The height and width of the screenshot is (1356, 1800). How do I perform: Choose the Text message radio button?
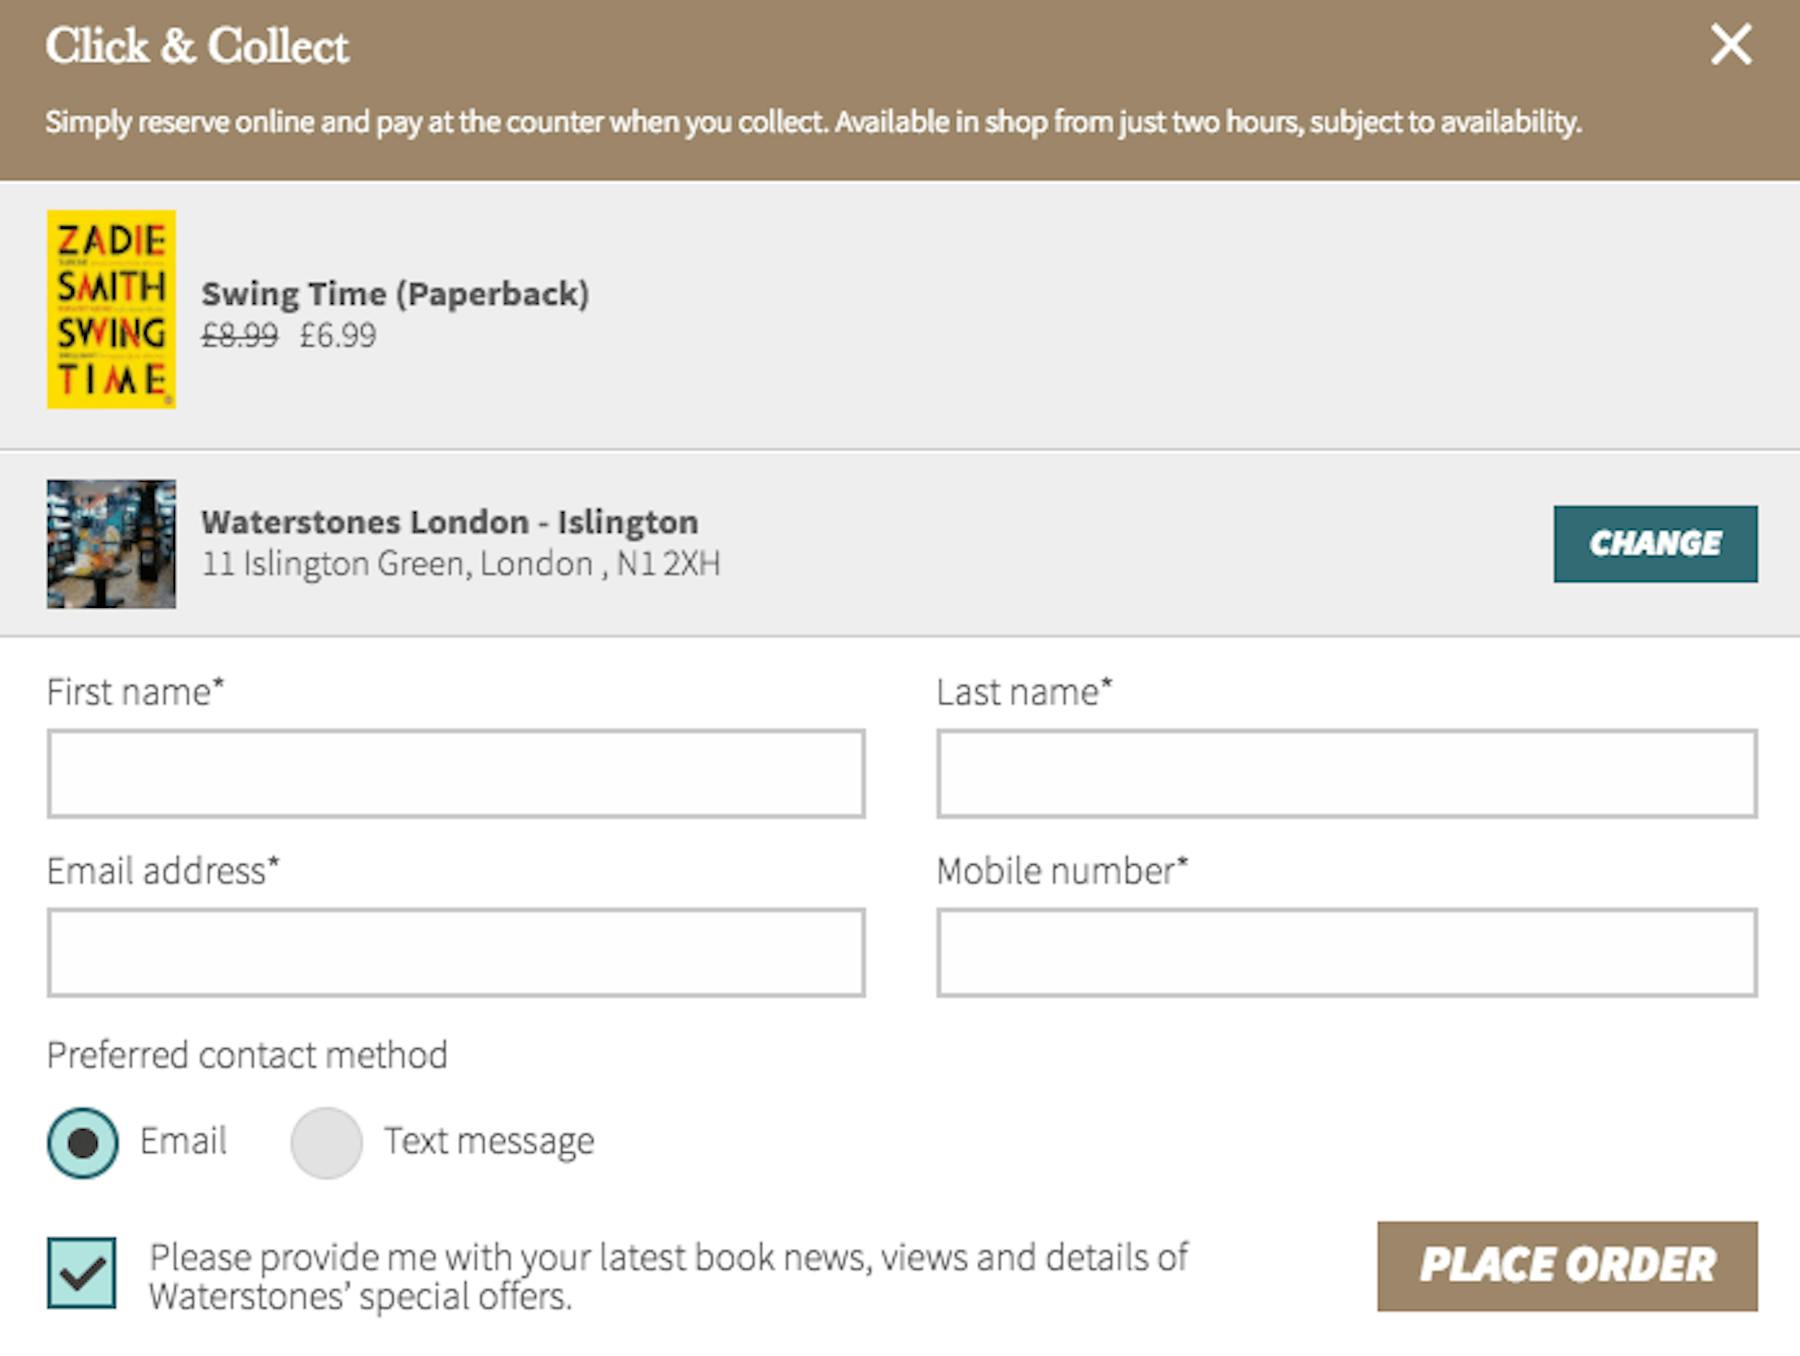(x=326, y=1142)
